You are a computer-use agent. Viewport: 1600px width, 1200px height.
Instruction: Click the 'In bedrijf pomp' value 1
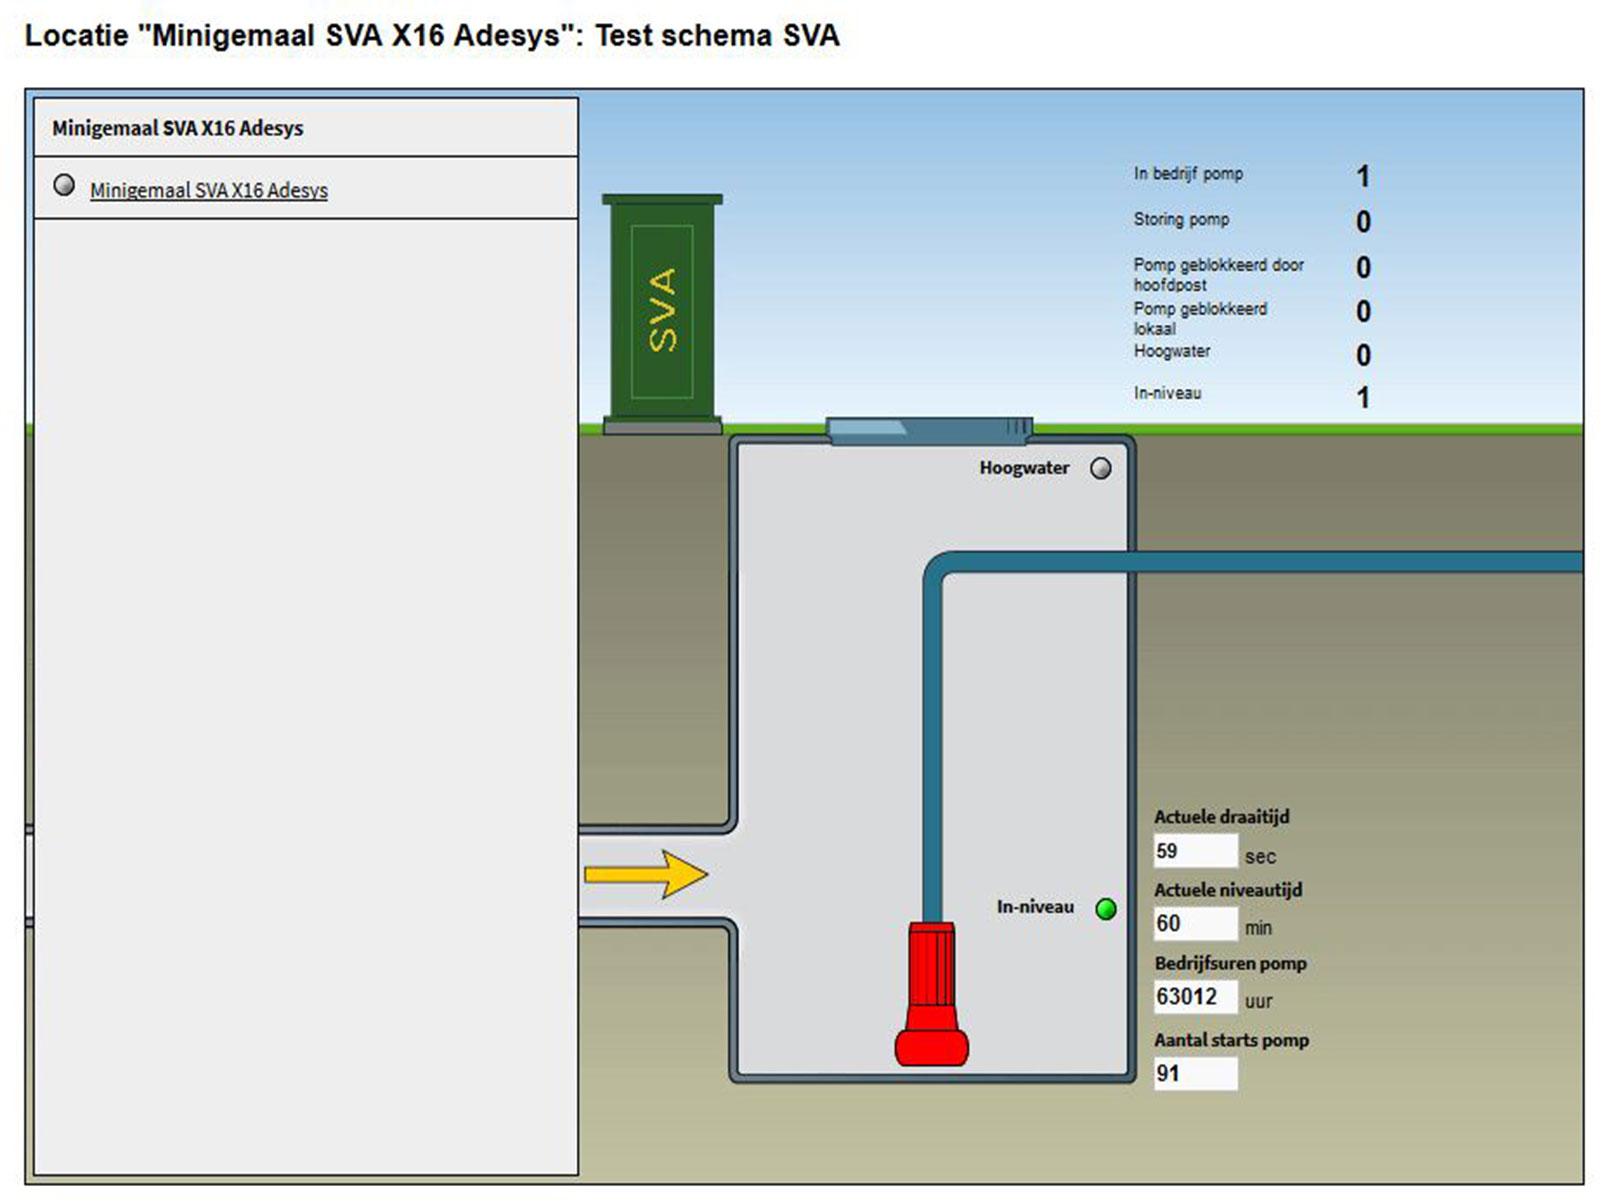click(1363, 177)
